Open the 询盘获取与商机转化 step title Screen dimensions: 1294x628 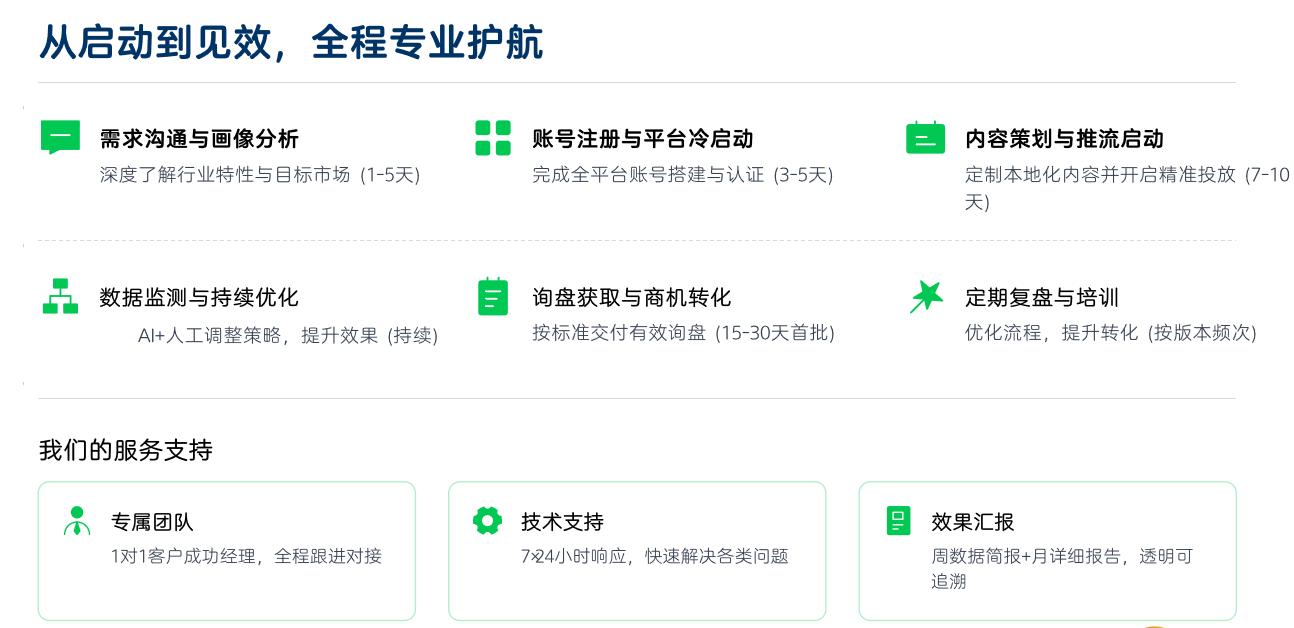631,297
